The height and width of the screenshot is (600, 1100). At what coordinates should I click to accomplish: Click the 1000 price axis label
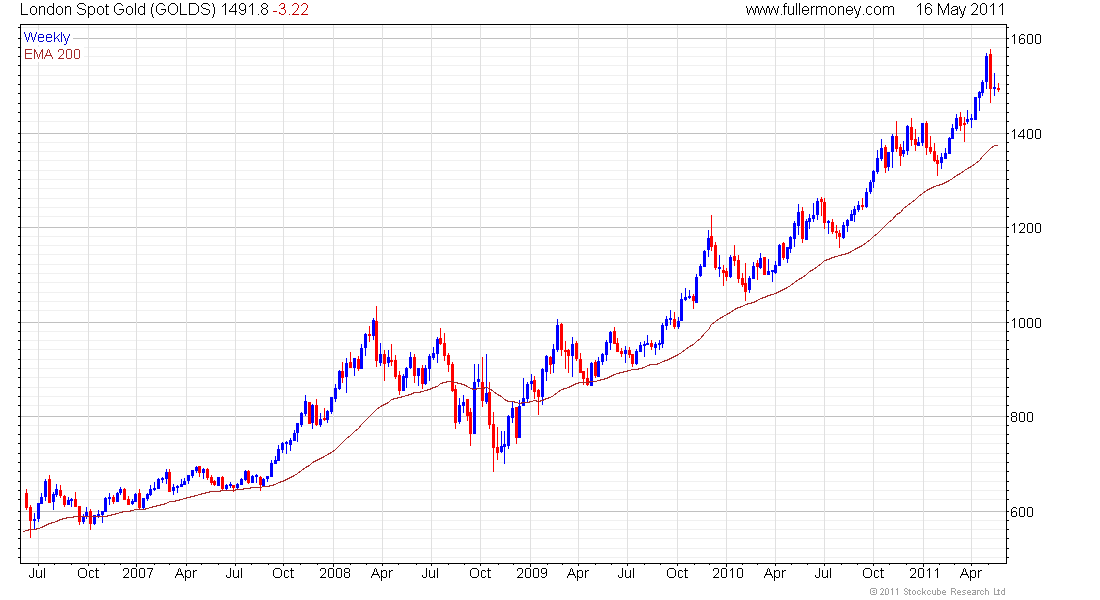tap(1026, 323)
